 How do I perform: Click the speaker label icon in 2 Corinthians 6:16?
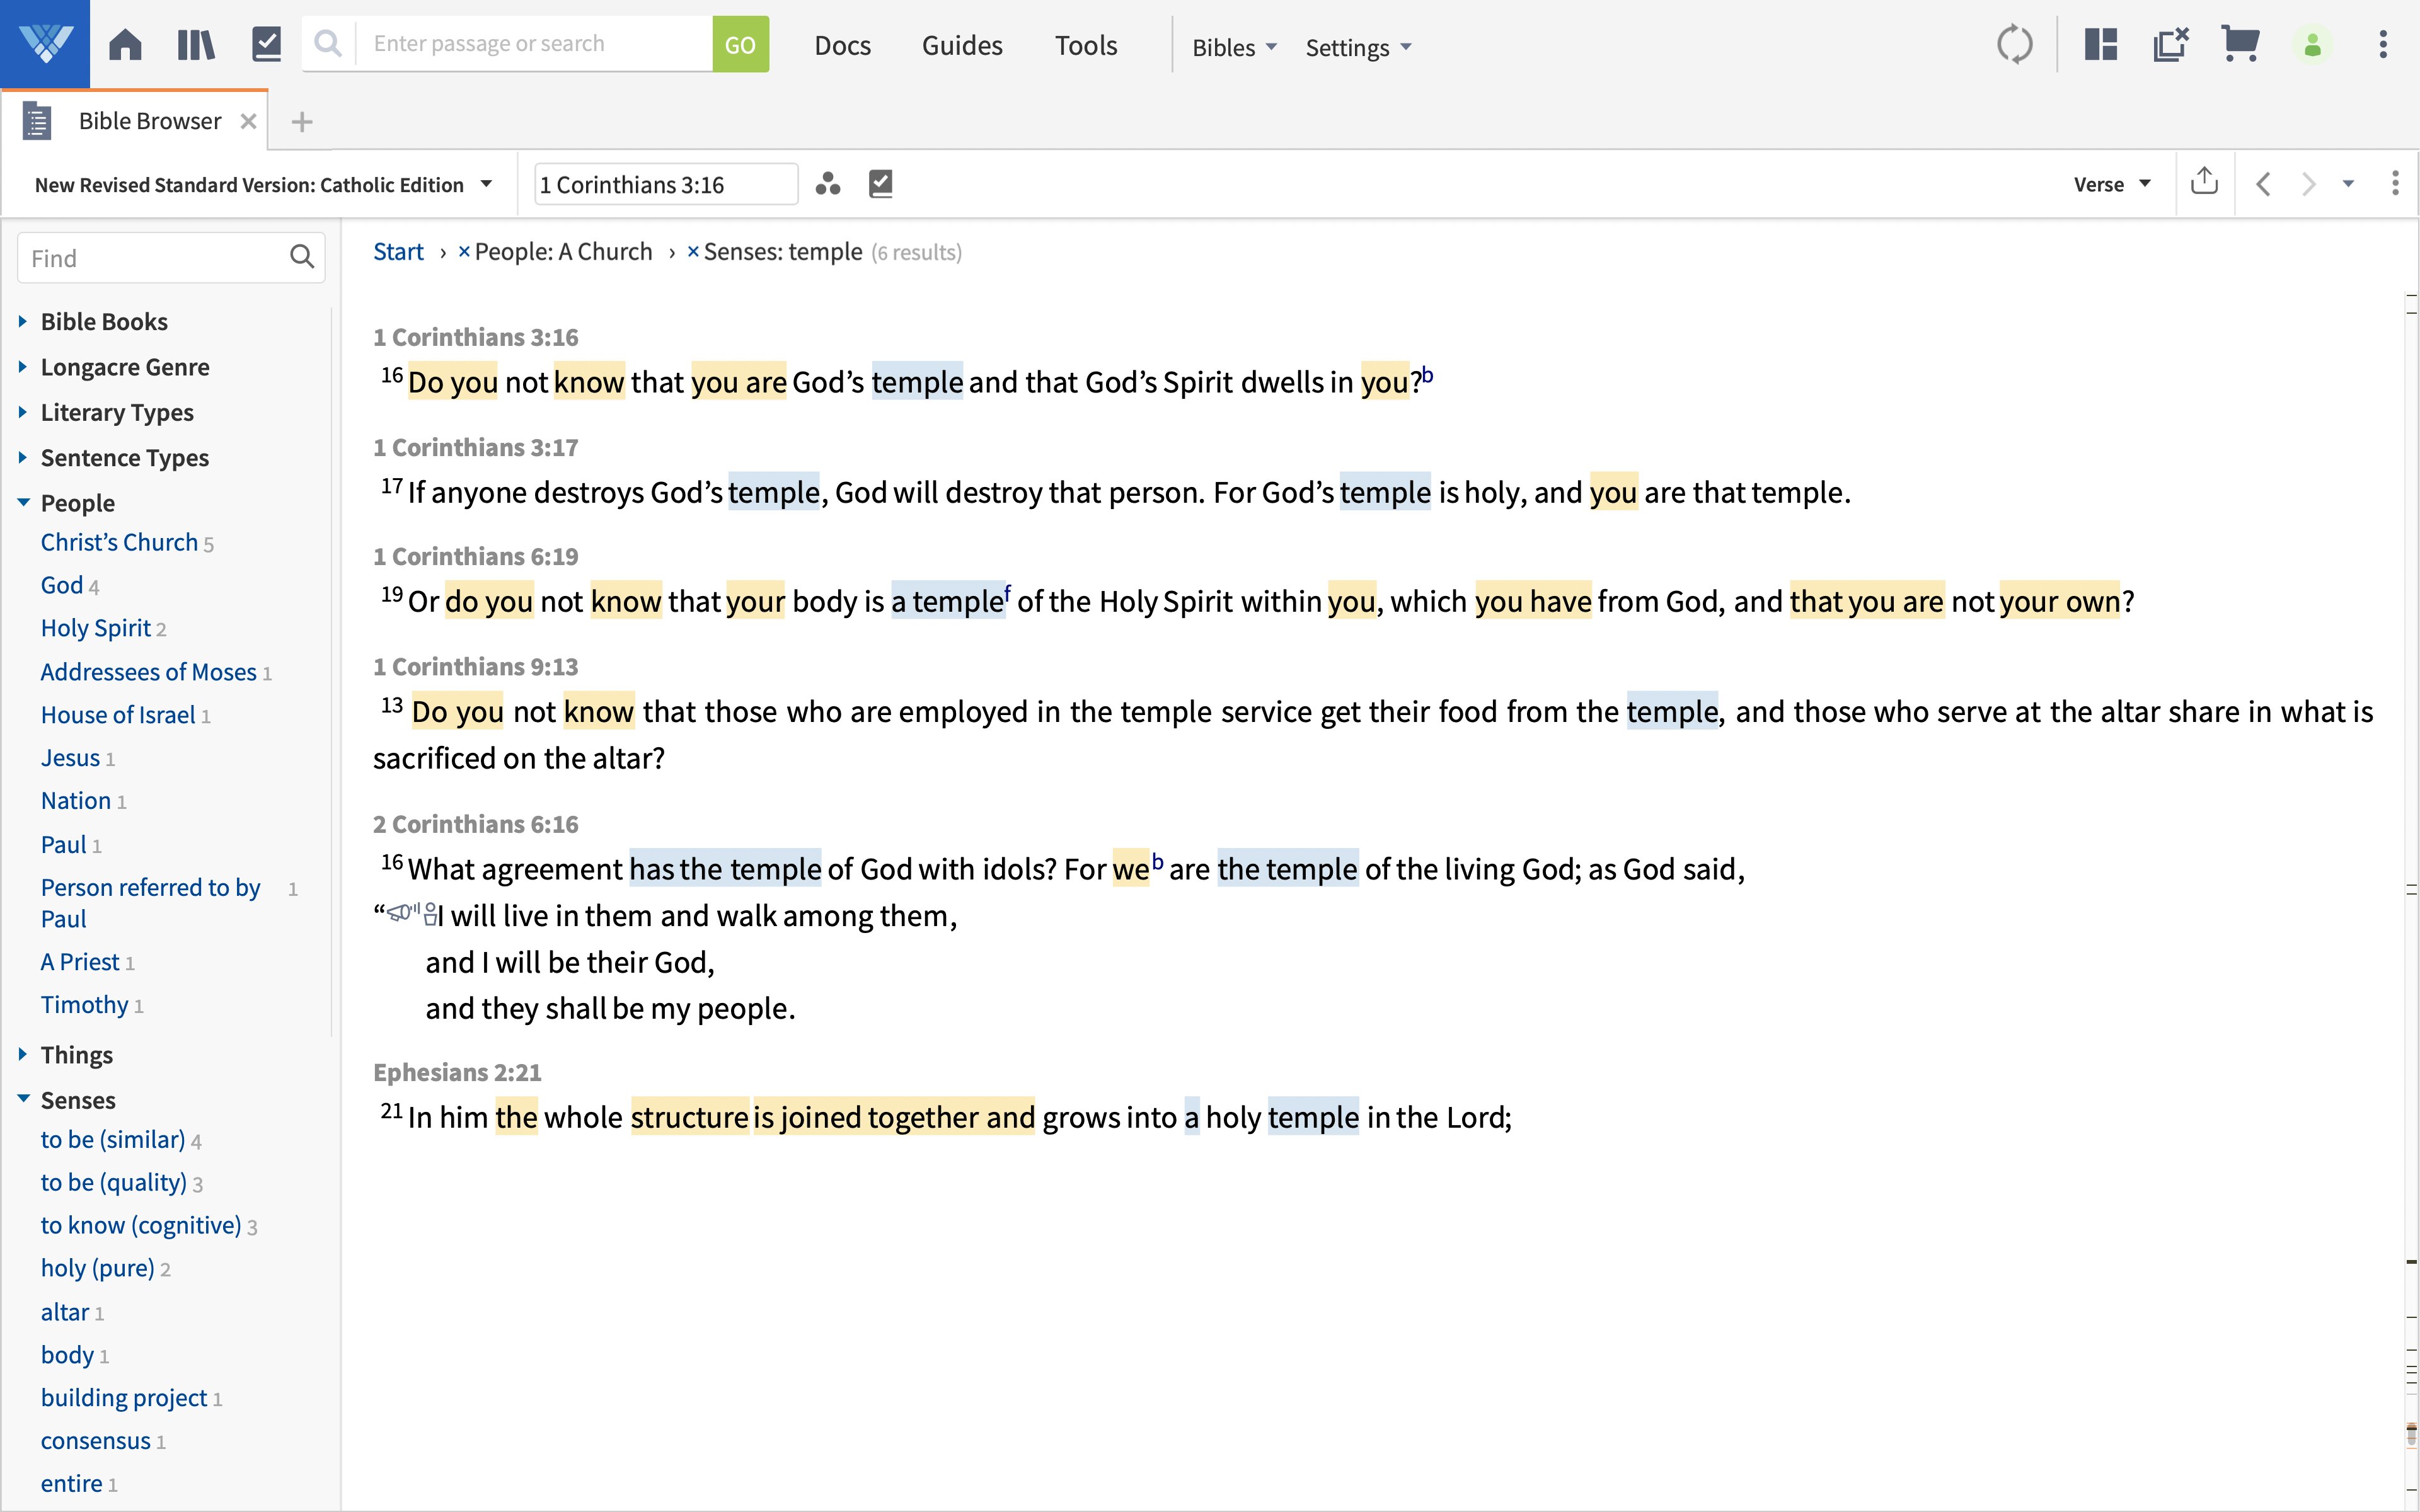pos(412,913)
